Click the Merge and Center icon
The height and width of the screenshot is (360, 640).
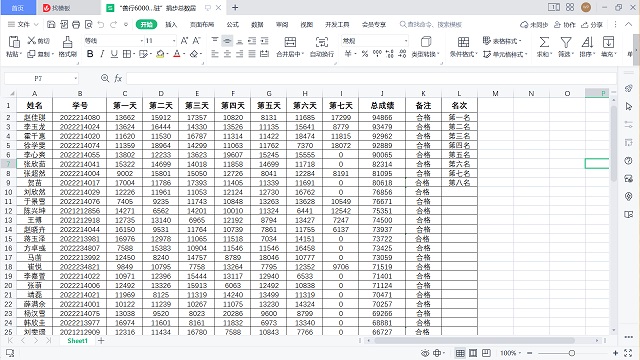pyautogui.click(x=290, y=42)
